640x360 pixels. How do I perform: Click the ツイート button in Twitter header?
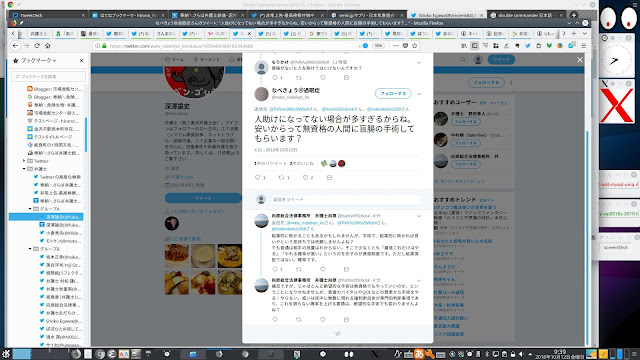point(501,60)
